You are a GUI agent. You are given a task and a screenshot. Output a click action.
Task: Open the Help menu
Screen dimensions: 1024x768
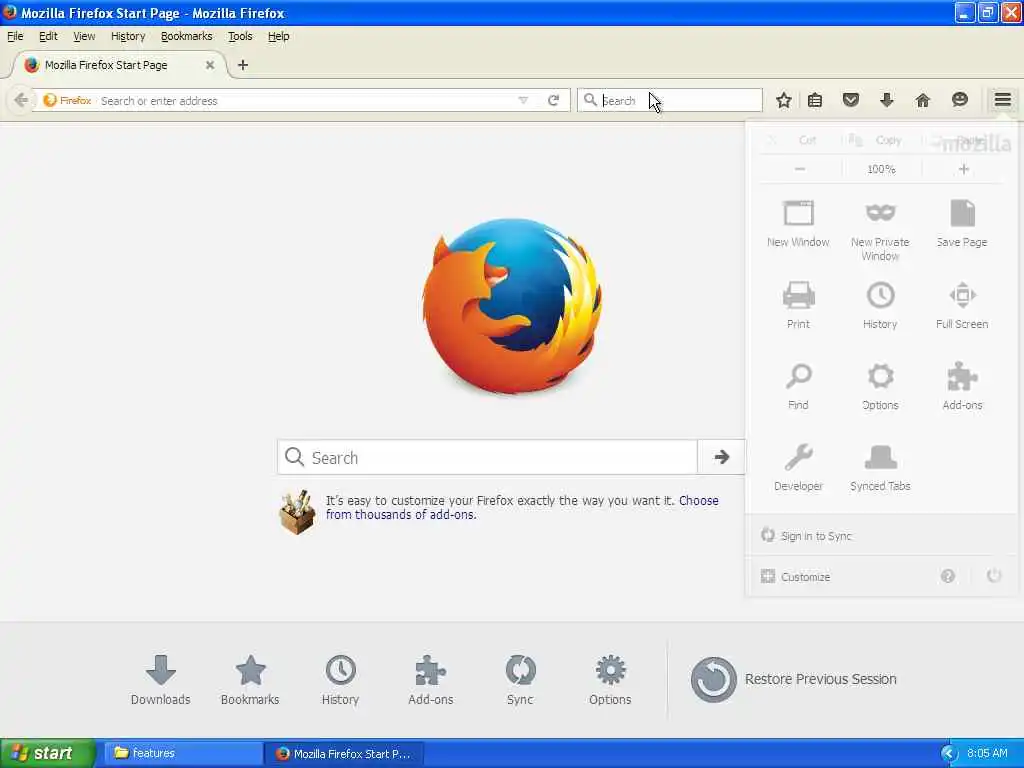point(278,37)
